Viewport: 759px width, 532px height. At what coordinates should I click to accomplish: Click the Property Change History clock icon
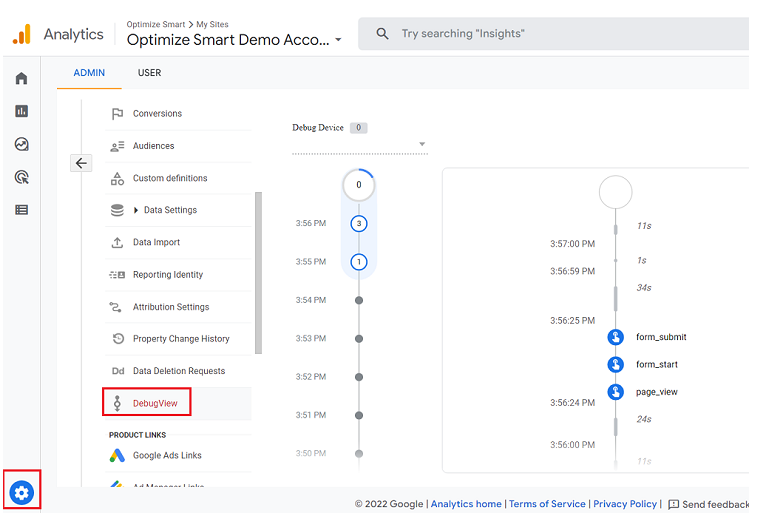[x=118, y=339]
